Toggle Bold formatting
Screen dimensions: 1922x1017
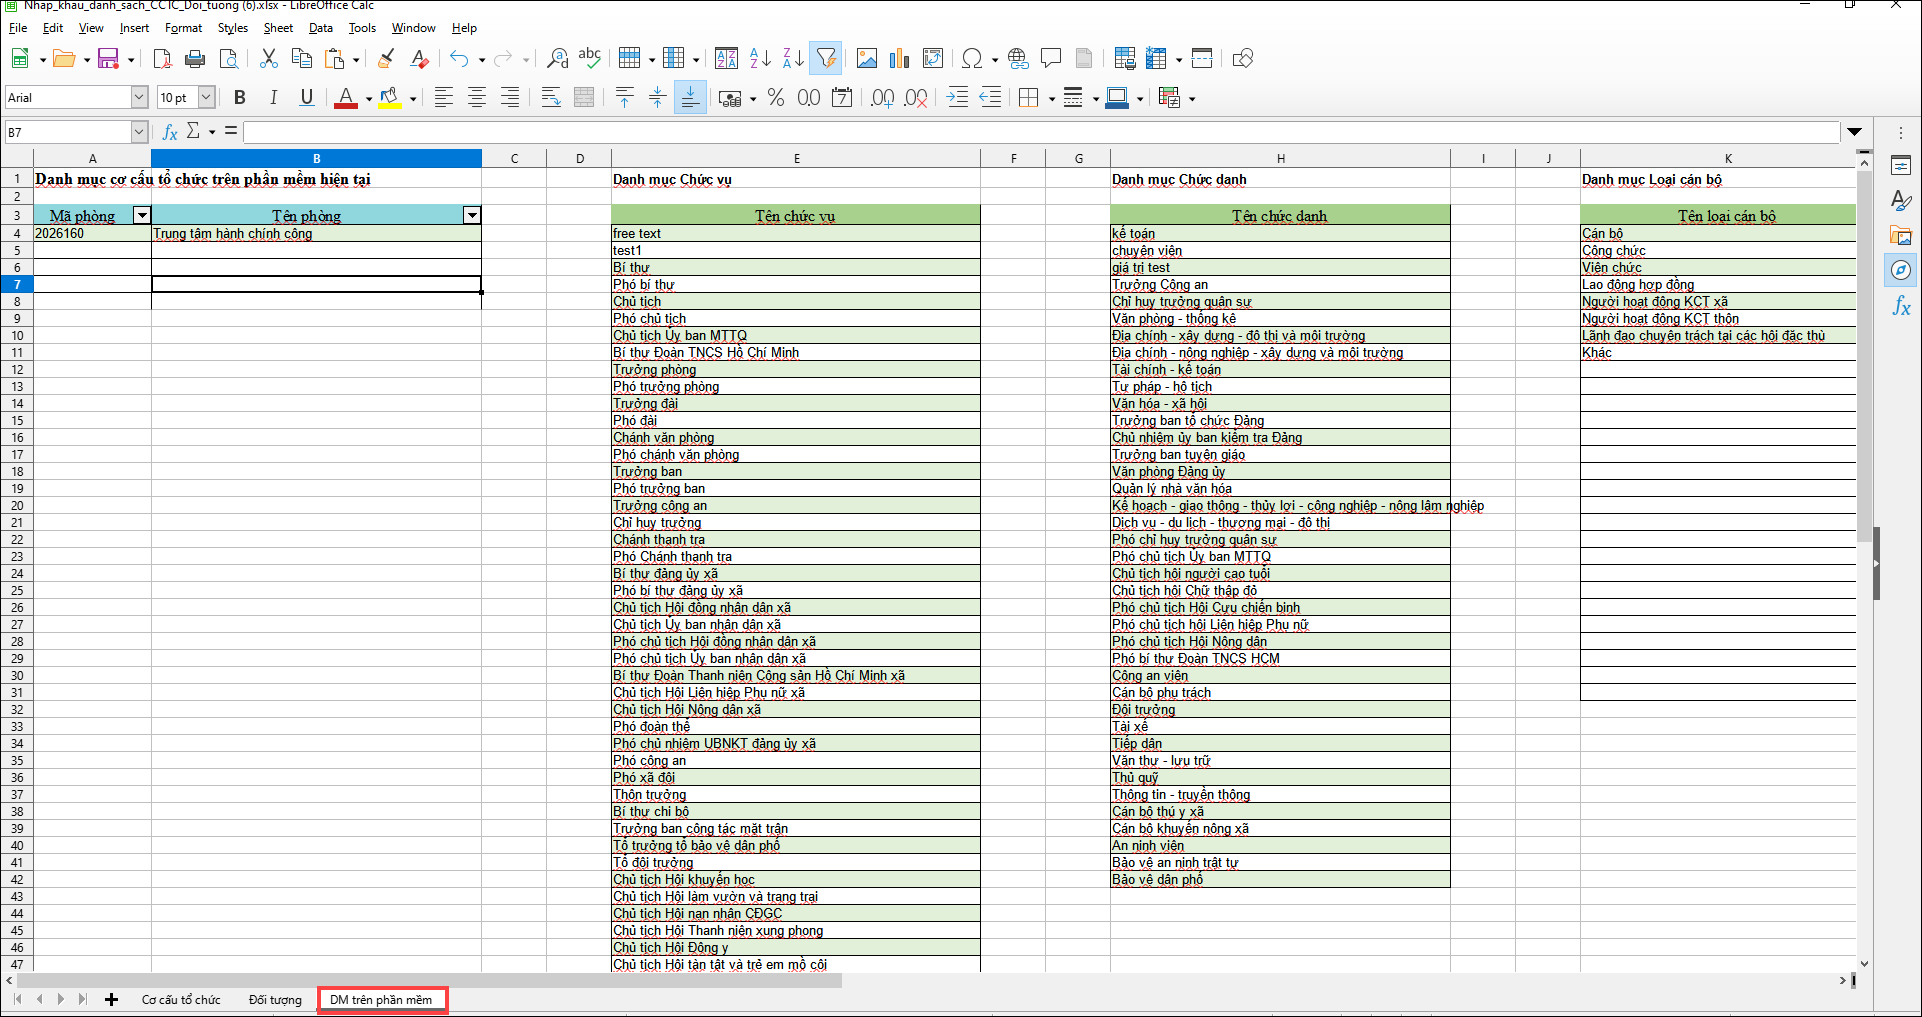(x=240, y=97)
